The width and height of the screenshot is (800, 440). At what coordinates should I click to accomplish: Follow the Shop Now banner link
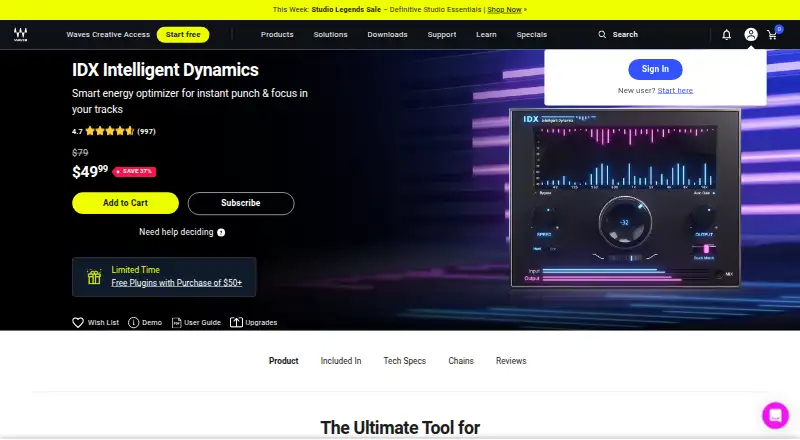504,10
